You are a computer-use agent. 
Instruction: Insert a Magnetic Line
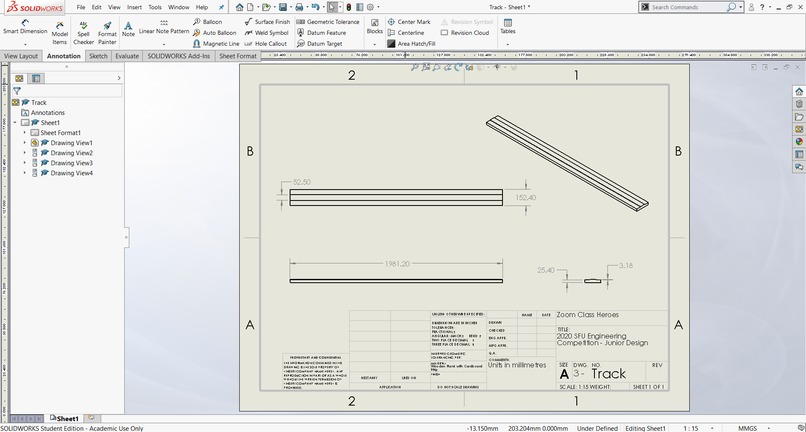click(216, 44)
